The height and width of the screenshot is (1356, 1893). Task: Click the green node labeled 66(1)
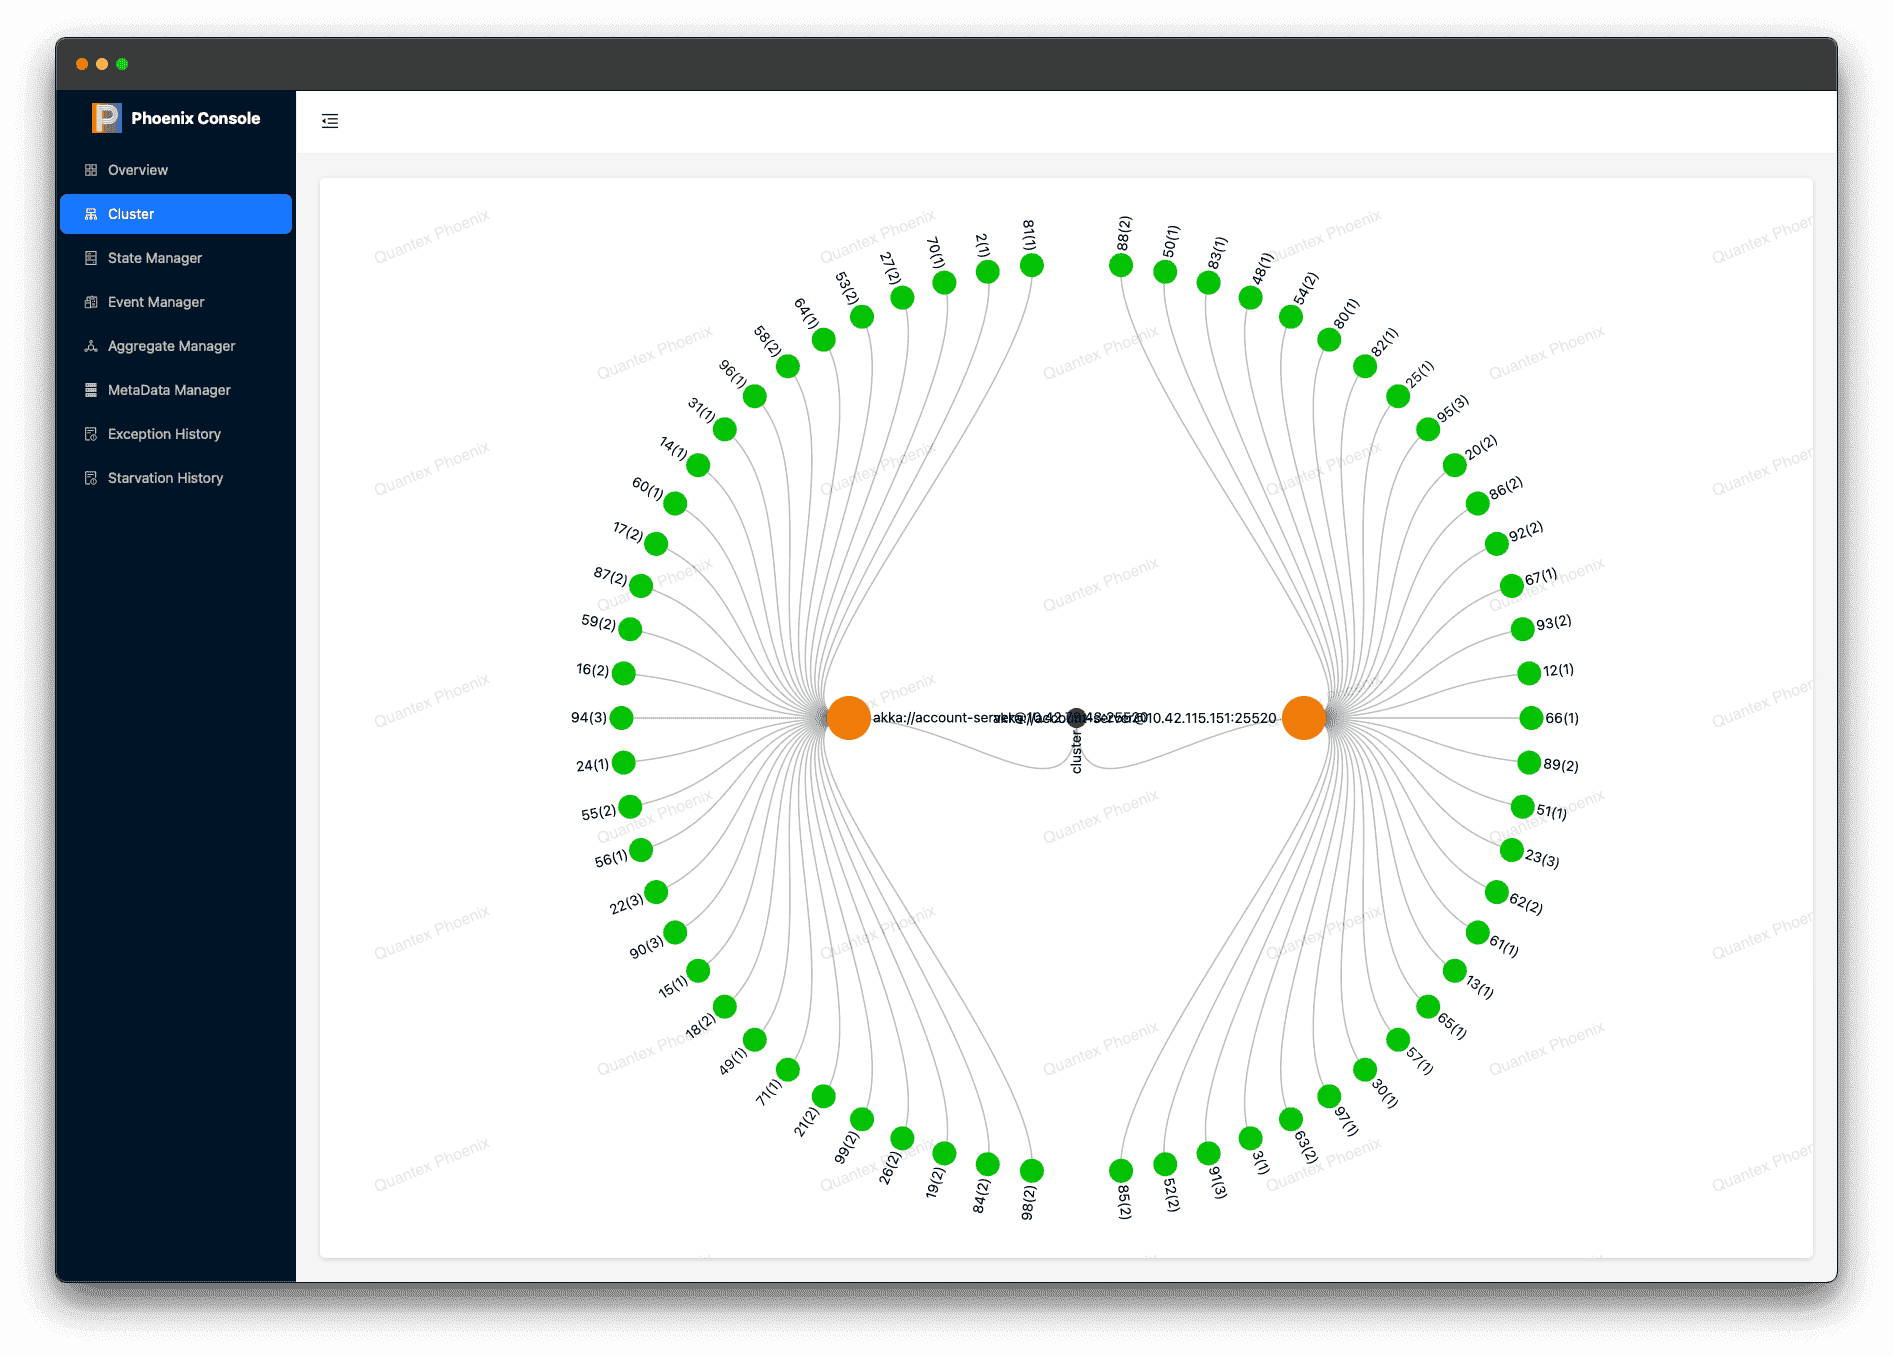click(x=1531, y=718)
